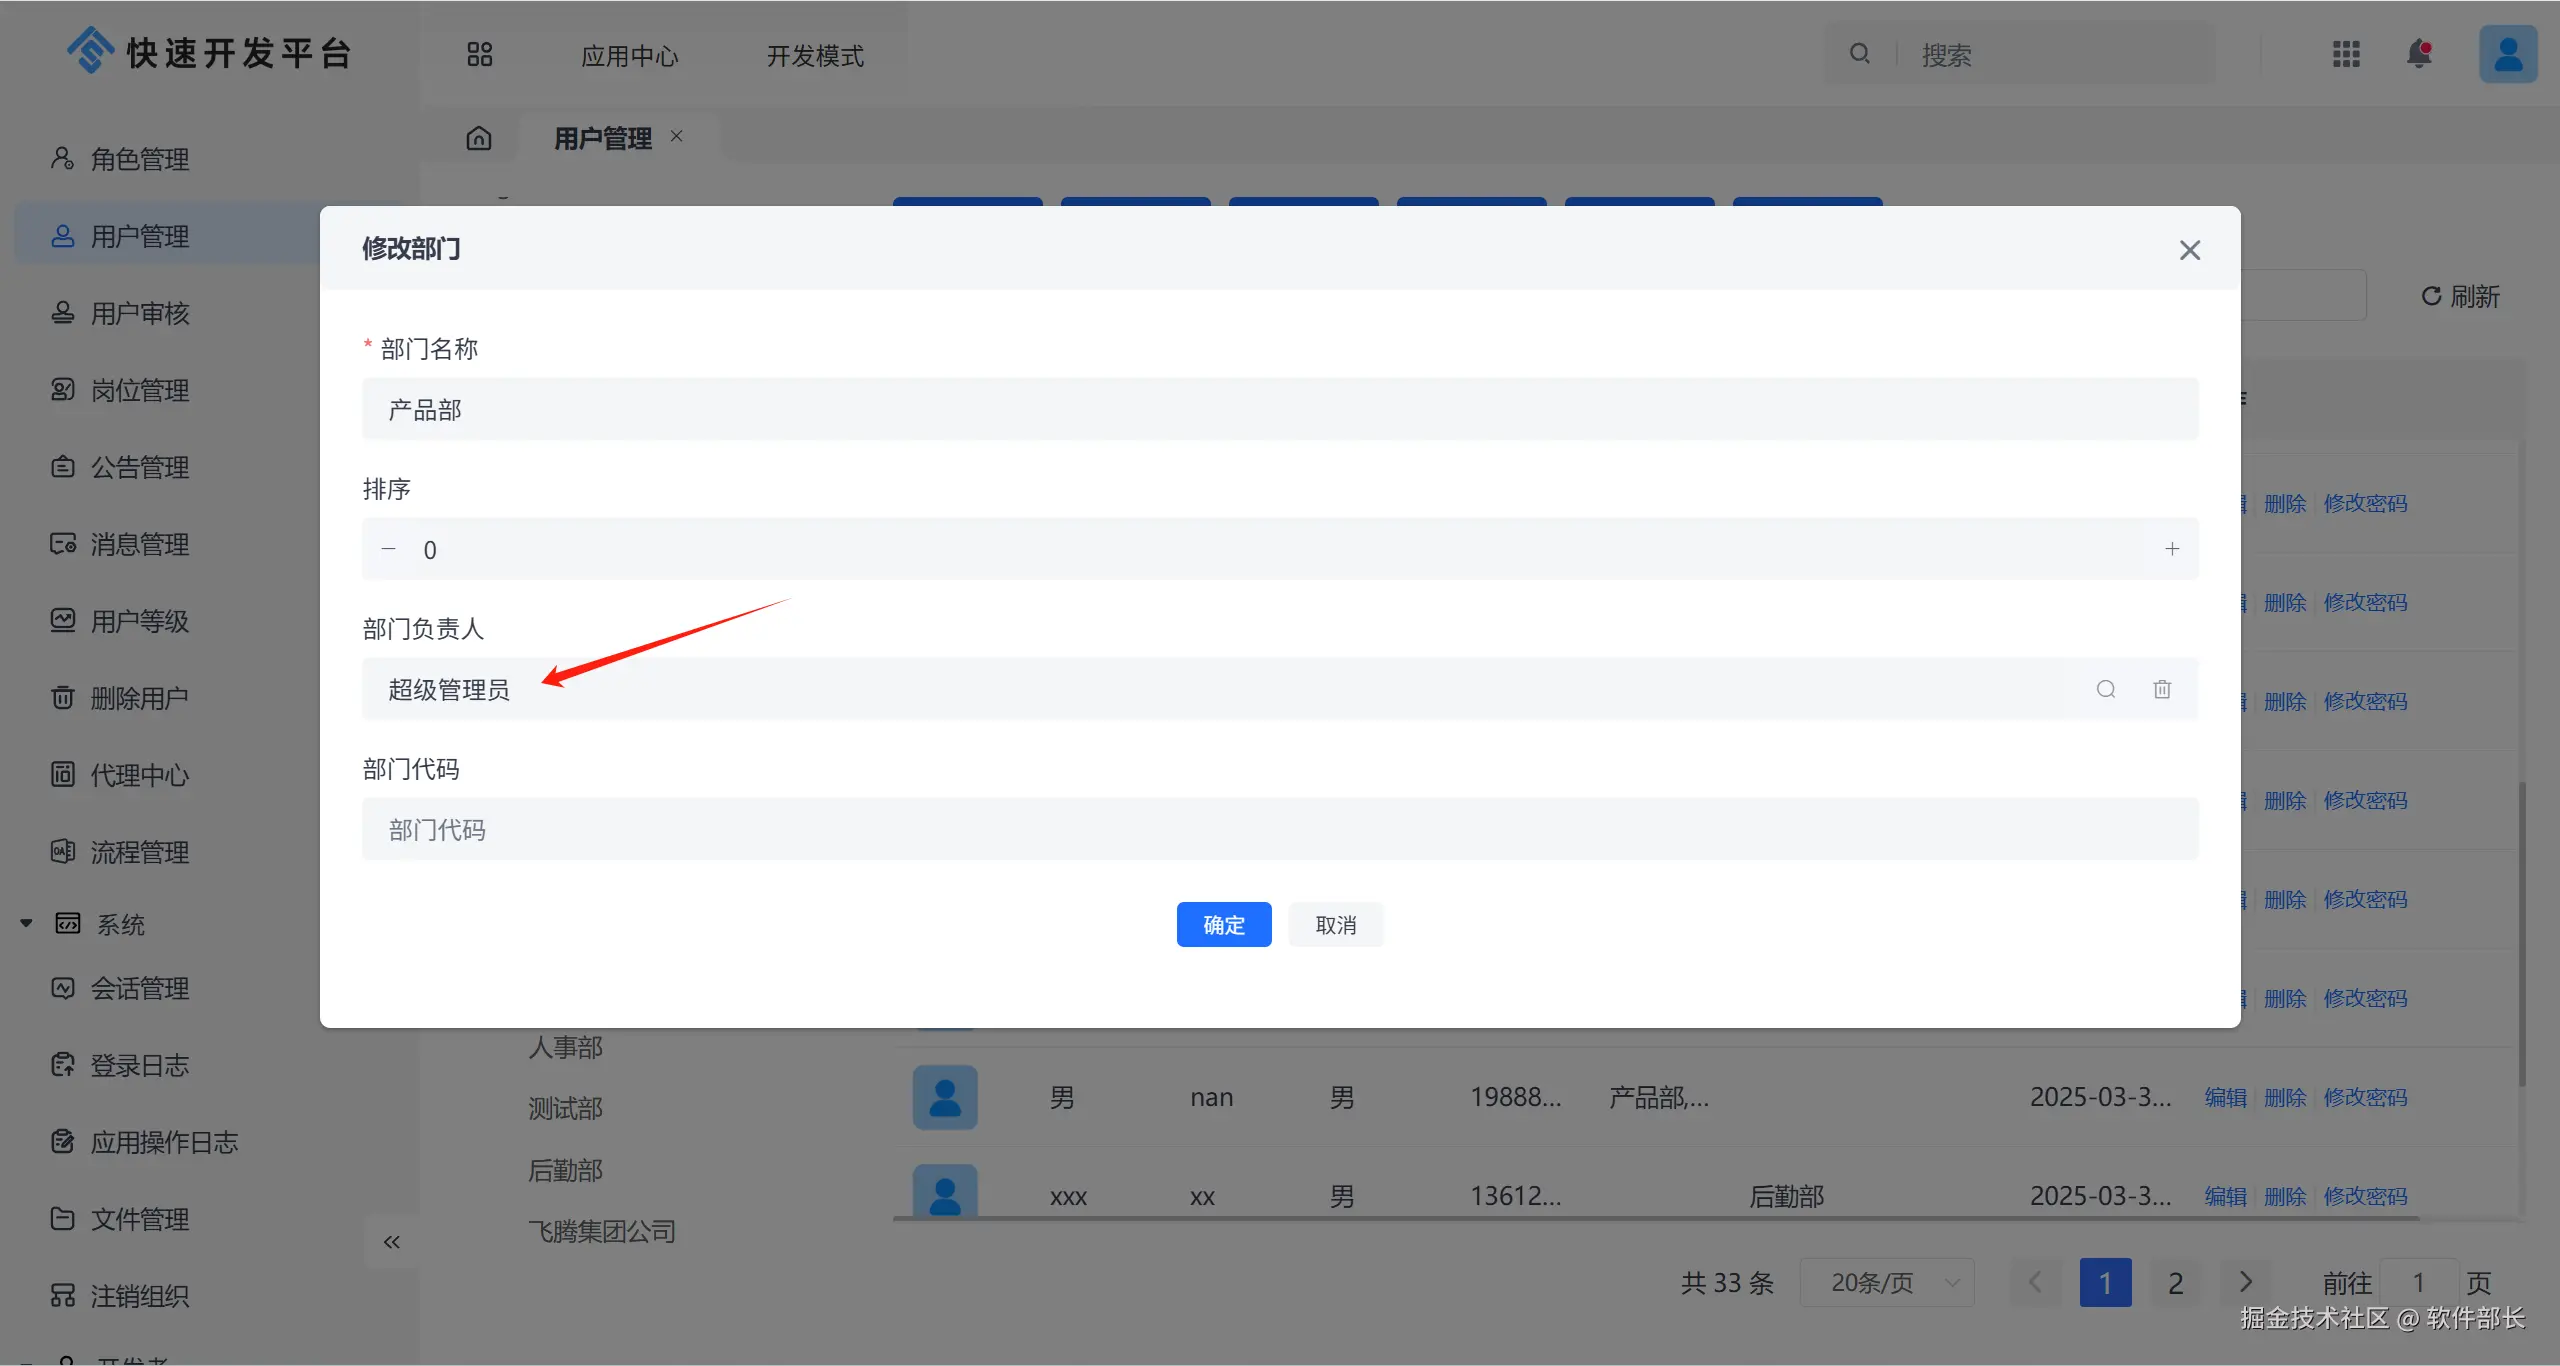The width and height of the screenshot is (2560, 1366).
Task: Click the home icon tab
Action: coord(479,138)
